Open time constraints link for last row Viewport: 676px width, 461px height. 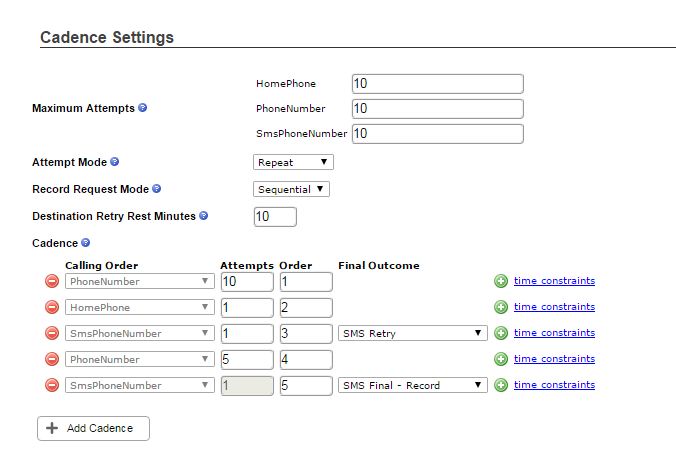tap(554, 385)
